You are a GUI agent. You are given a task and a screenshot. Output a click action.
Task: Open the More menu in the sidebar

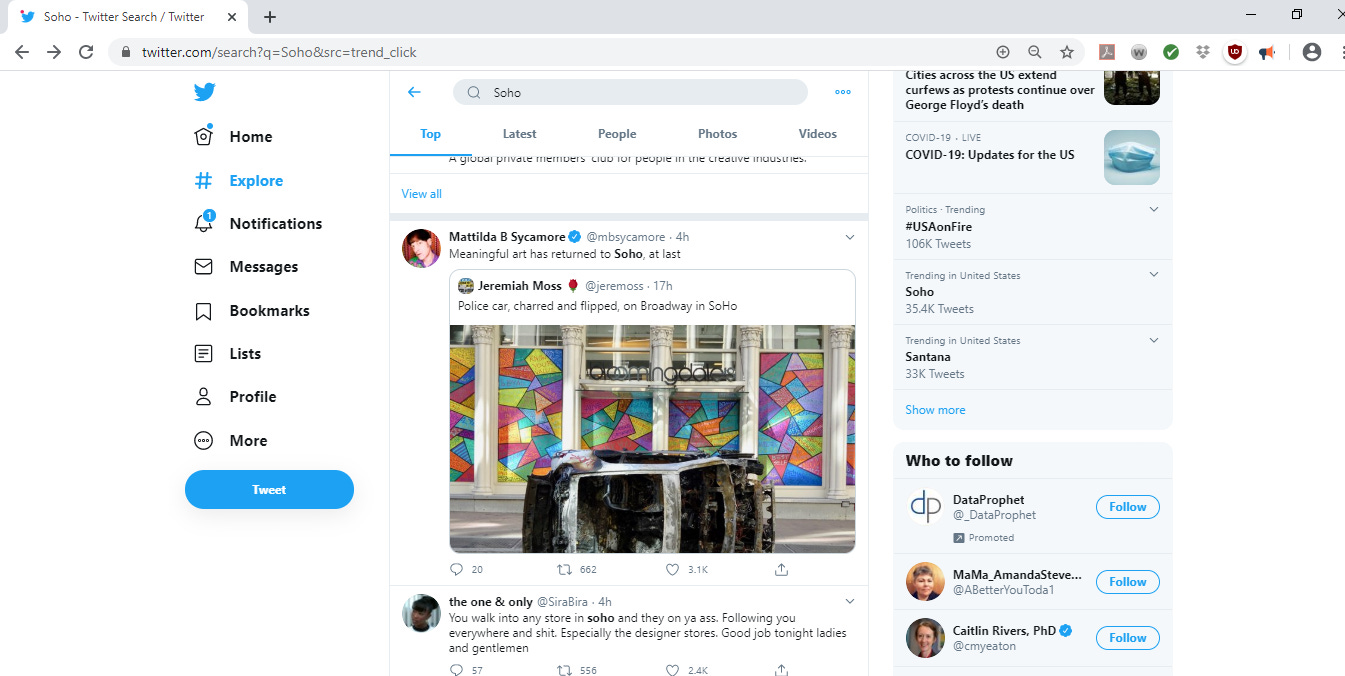(230, 441)
